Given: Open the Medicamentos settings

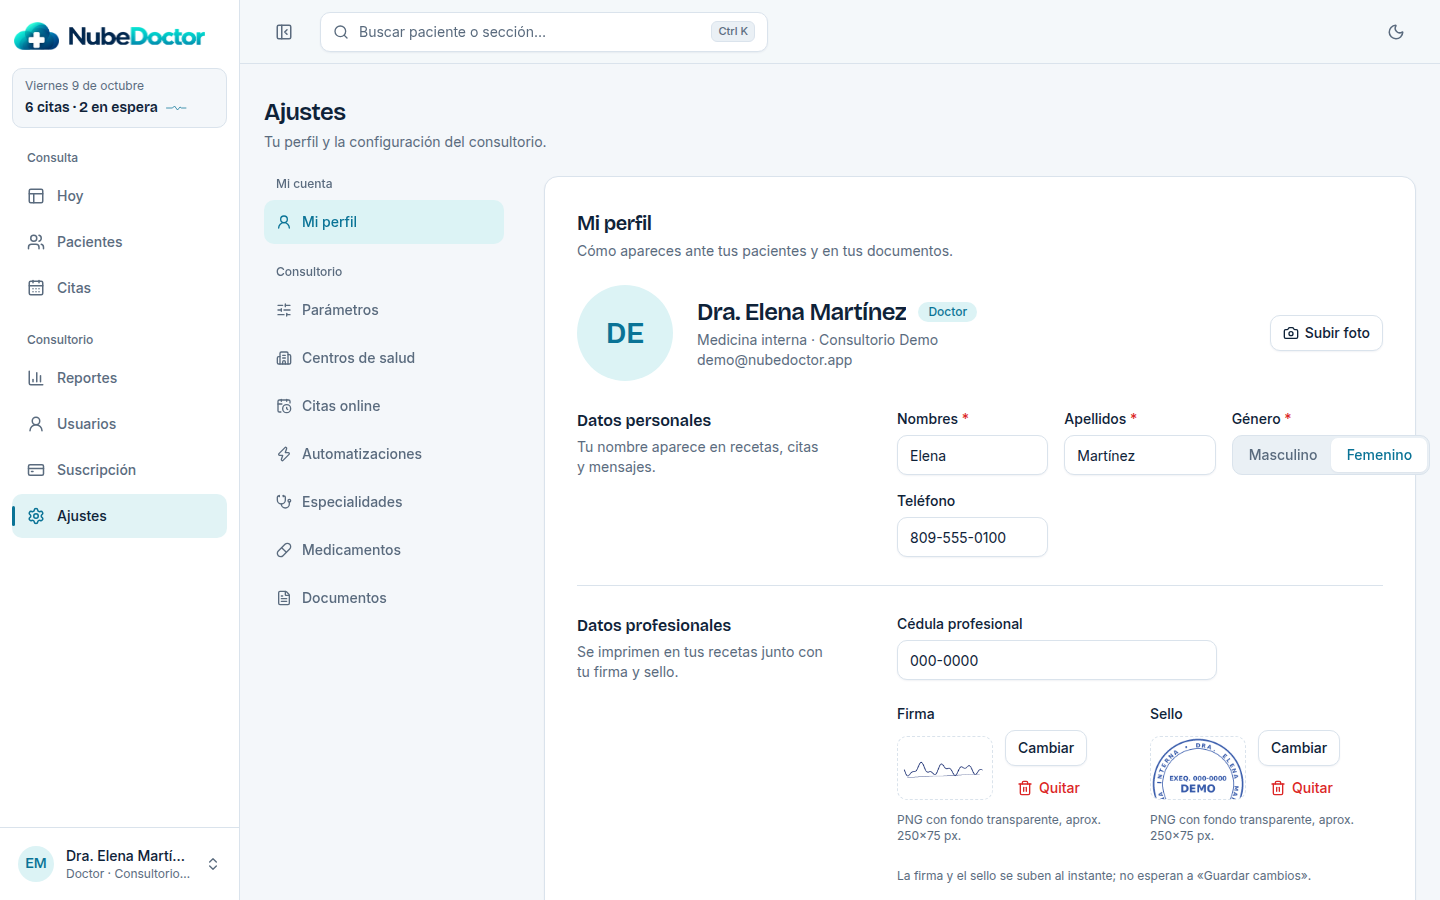Looking at the screenshot, I should point(384,550).
